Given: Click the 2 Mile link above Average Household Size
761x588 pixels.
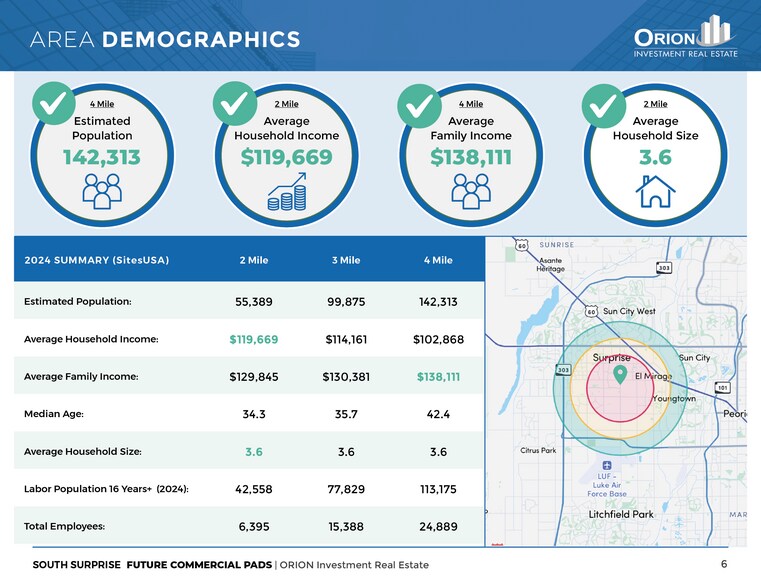Looking at the screenshot, I should pyautogui.click(x=655, y=103).
